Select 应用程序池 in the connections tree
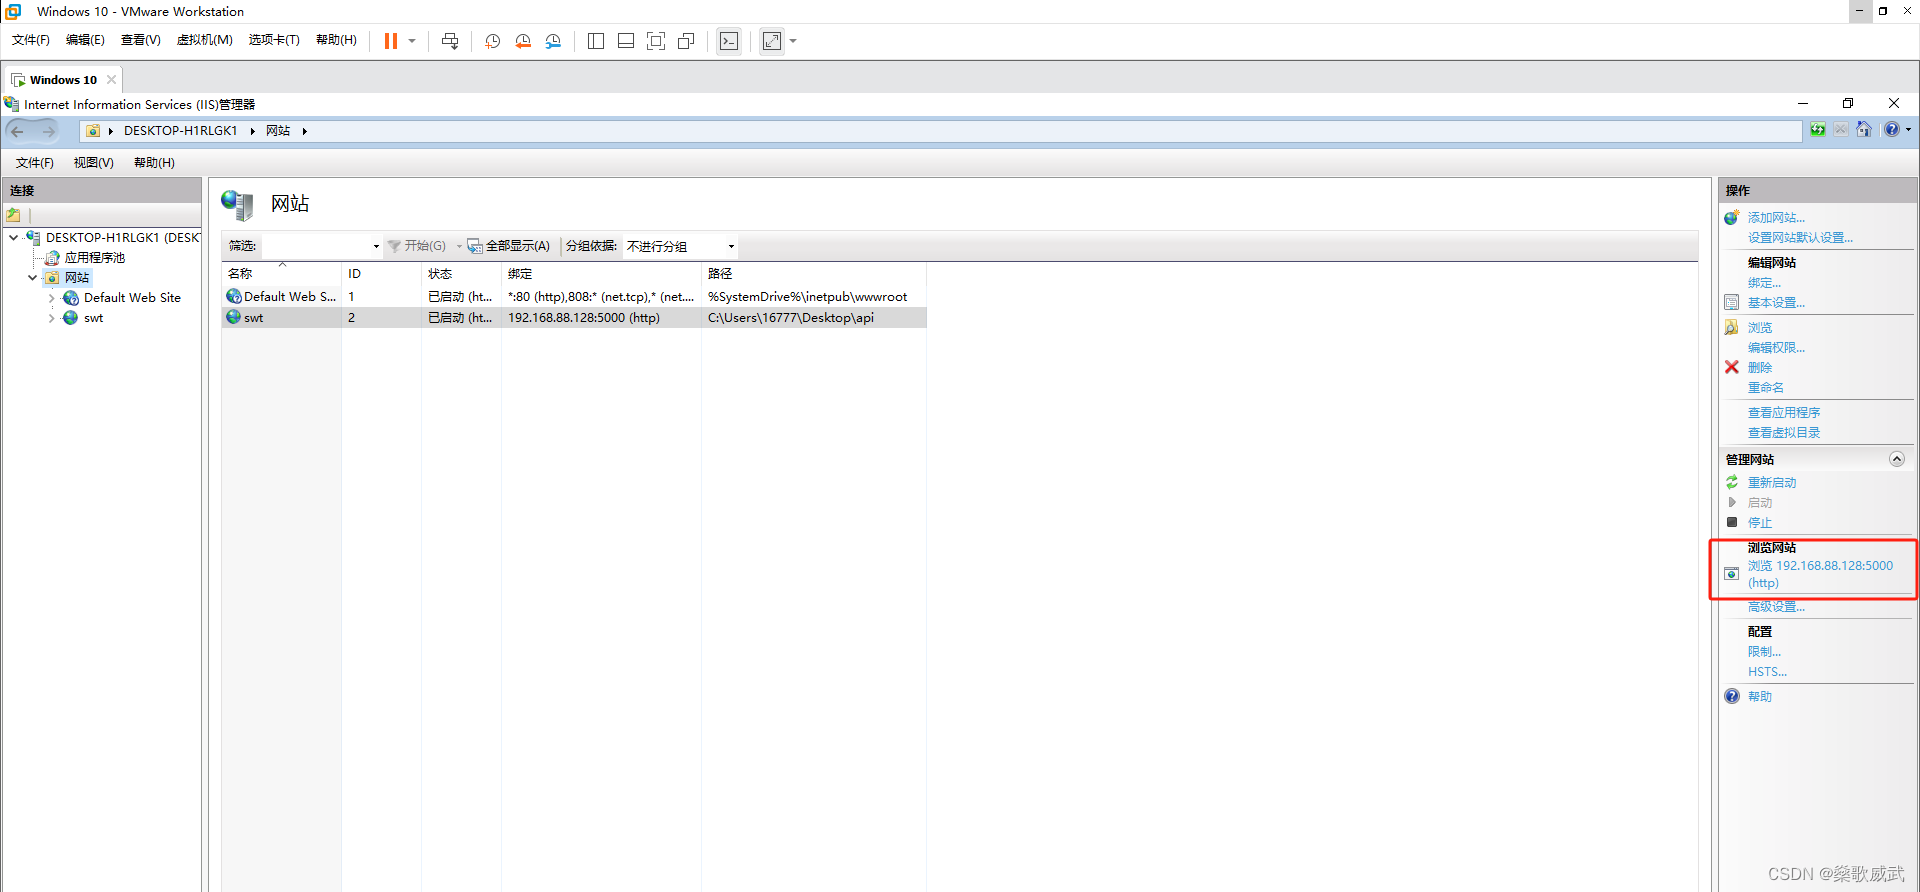 coord(95,258)
